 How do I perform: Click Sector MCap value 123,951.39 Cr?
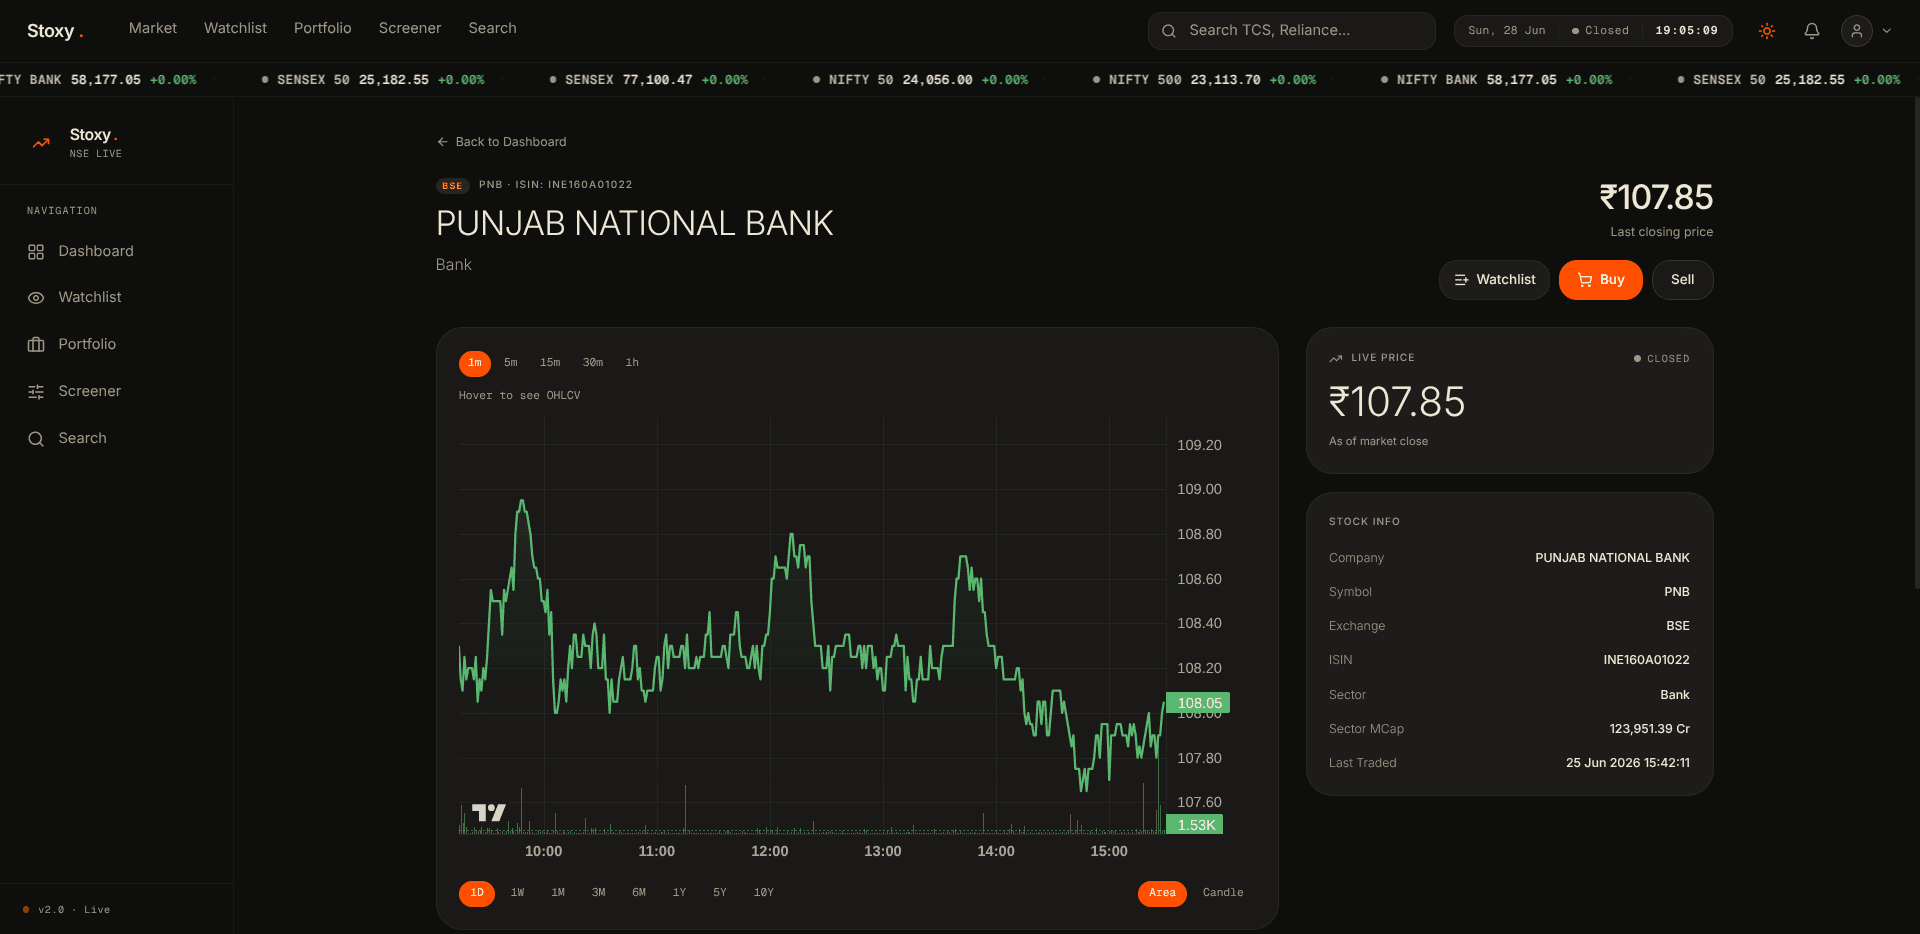tap(1649, 729)
